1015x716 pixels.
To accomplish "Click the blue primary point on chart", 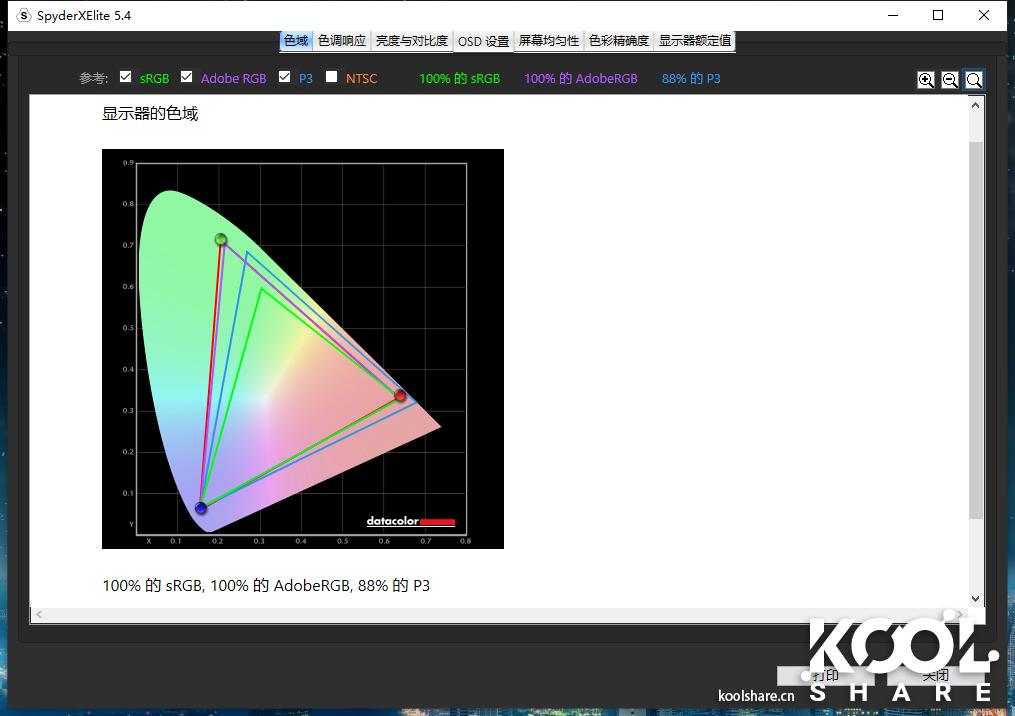I will coord(201,508).
